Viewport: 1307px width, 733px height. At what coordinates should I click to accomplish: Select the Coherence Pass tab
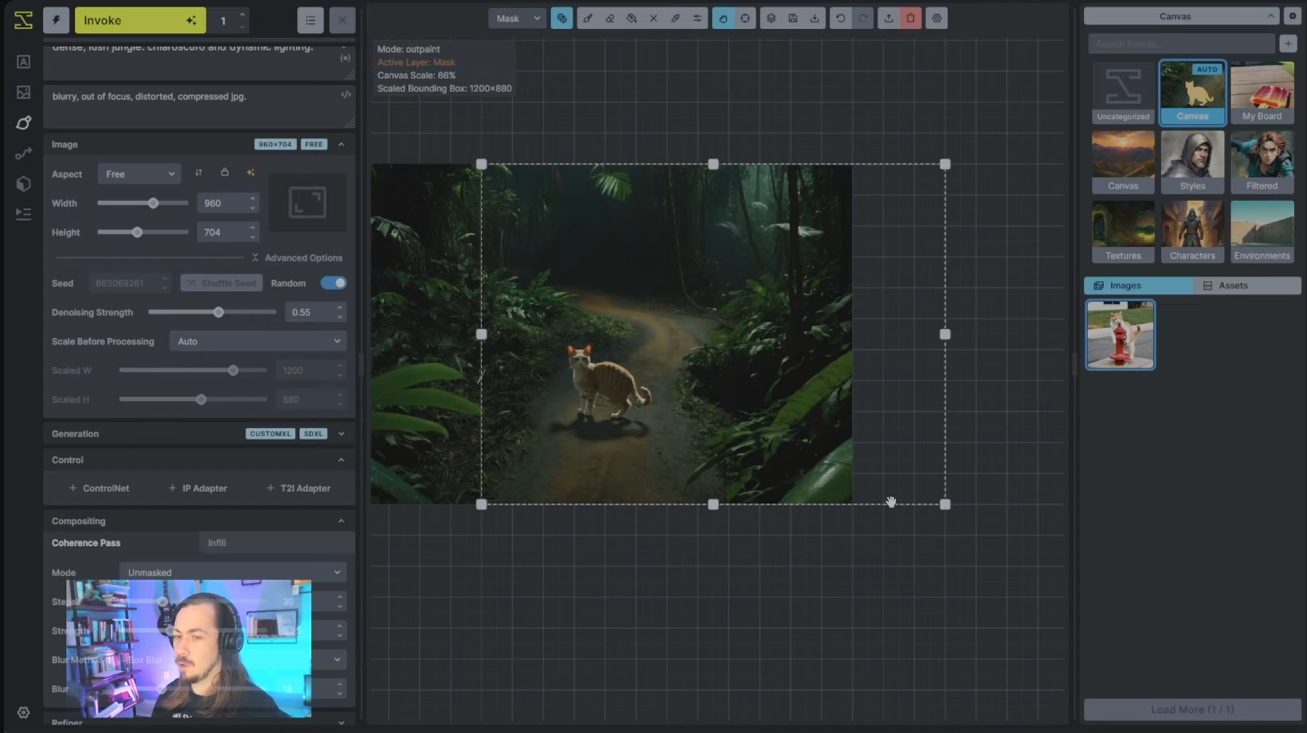pos(119,543)
